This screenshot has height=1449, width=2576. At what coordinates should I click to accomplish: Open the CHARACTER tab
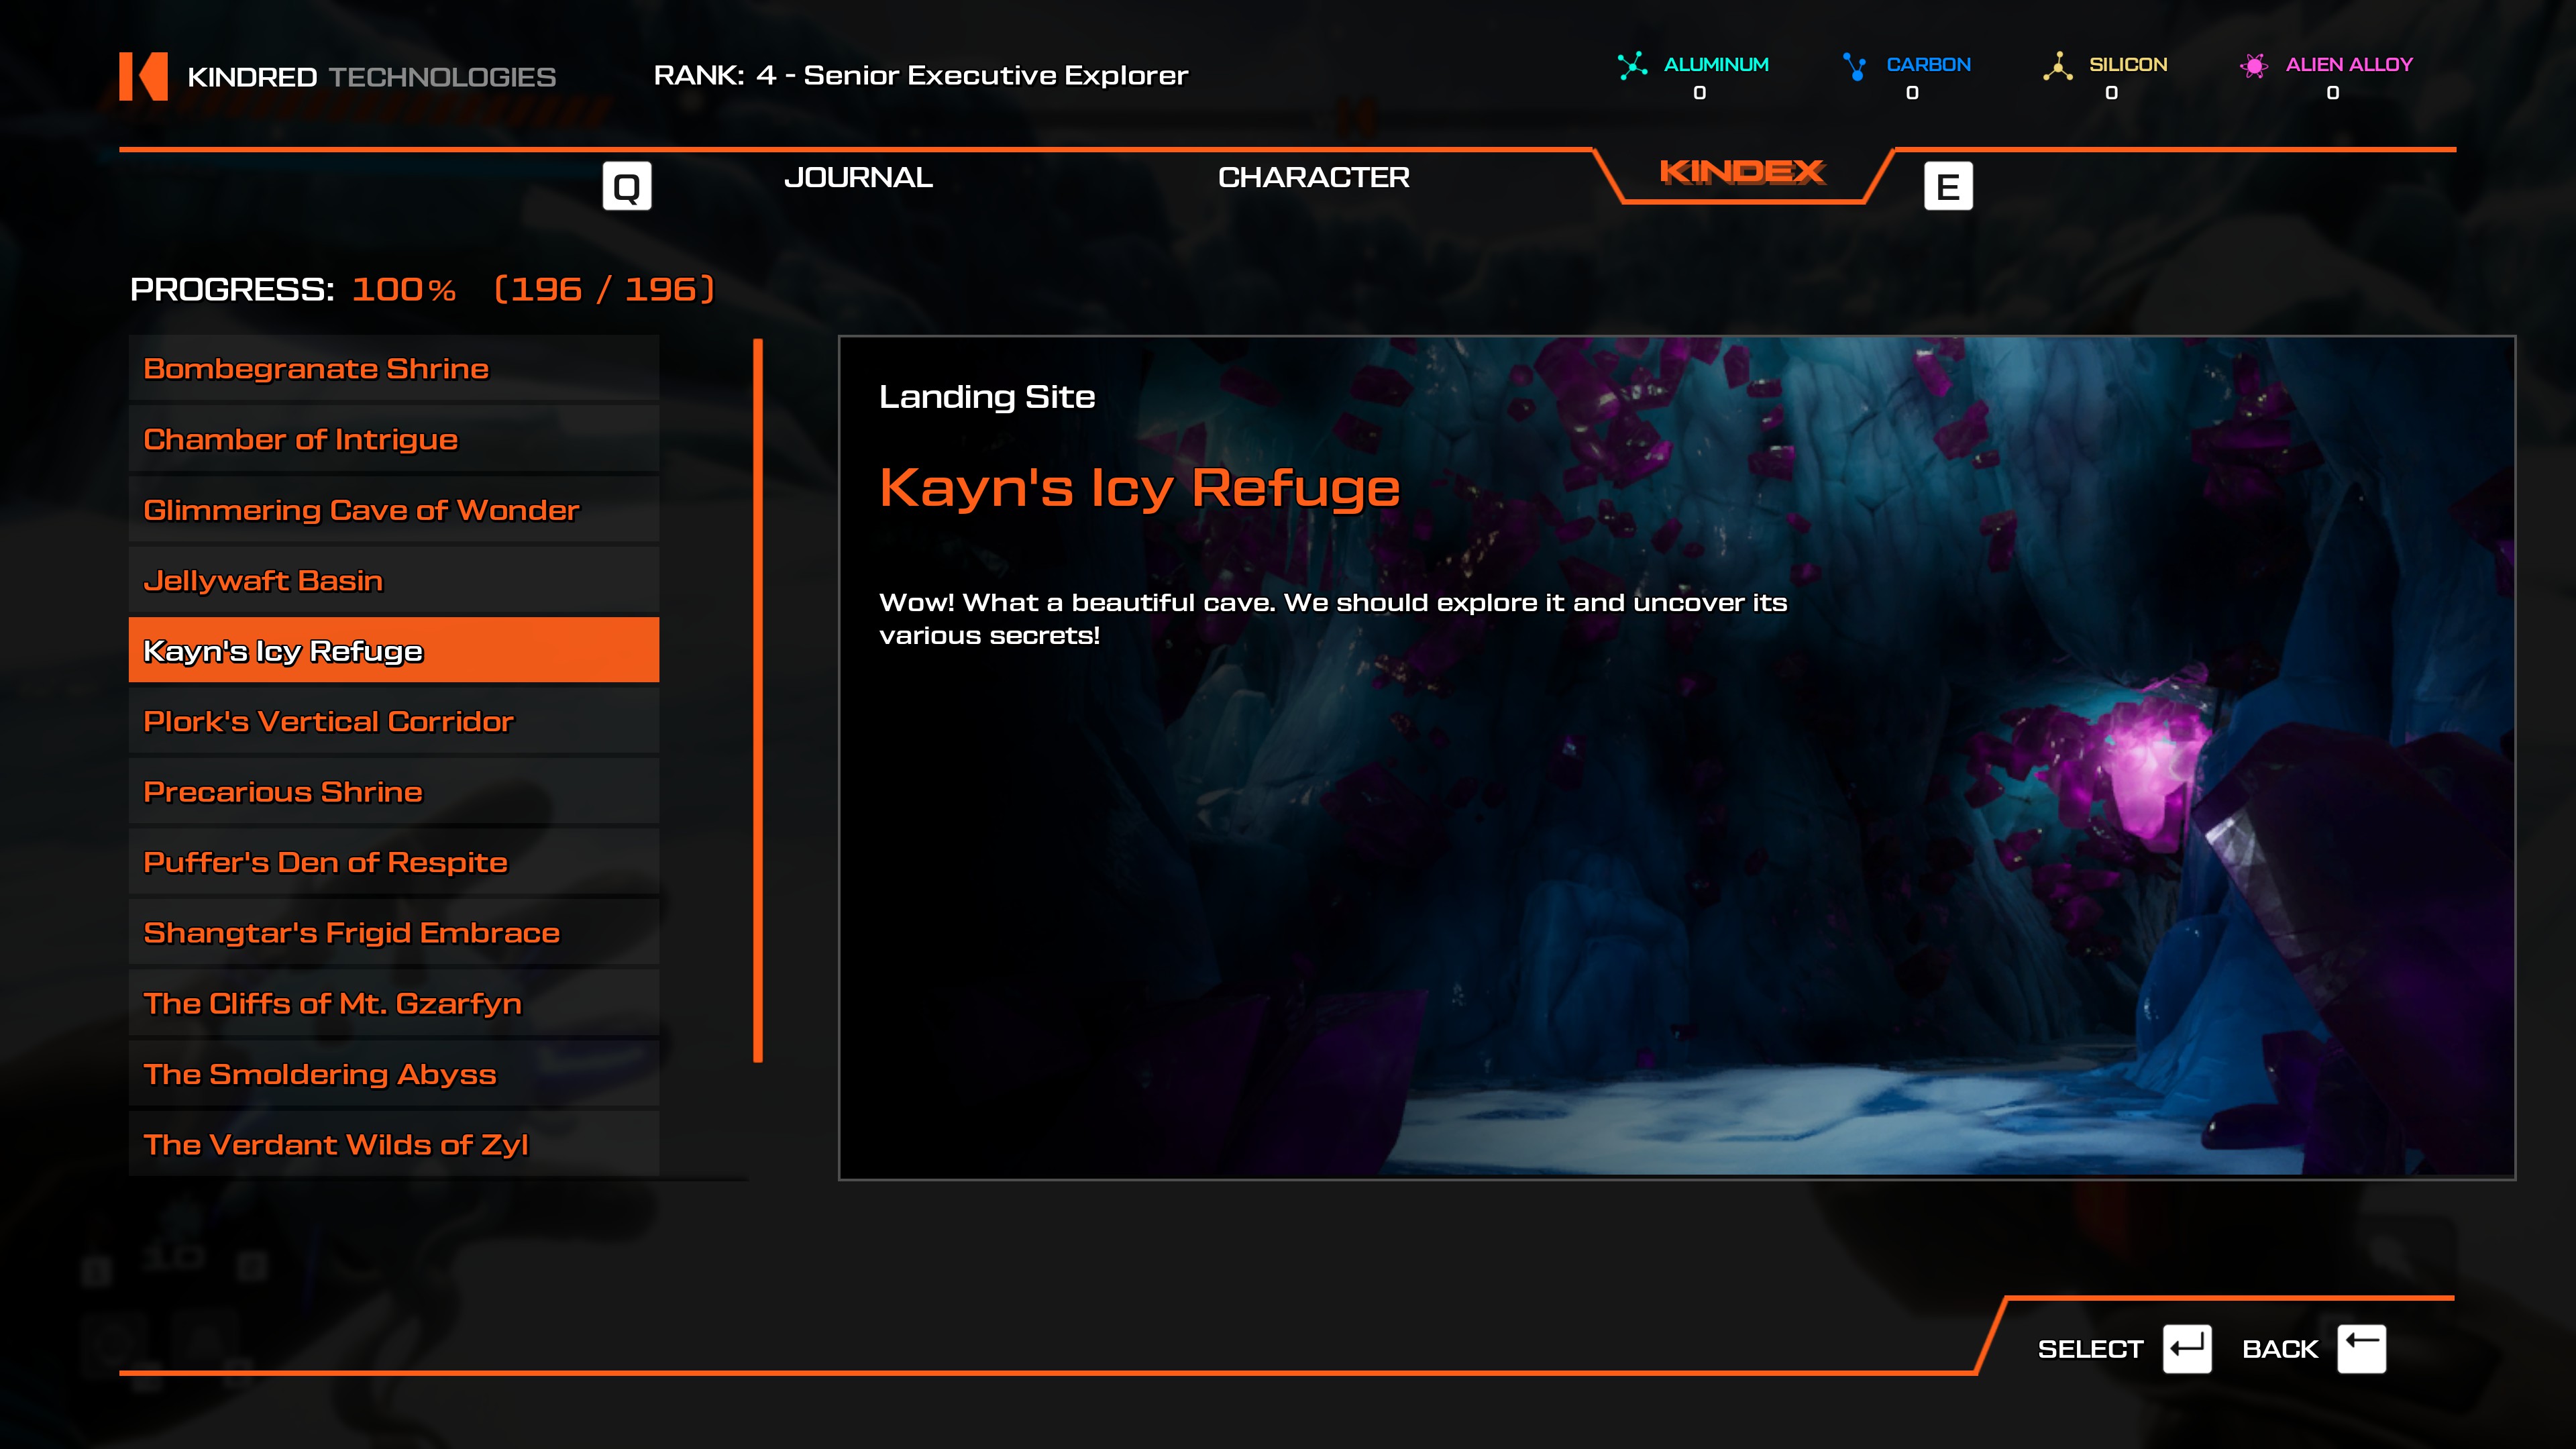click(1313, 178)
